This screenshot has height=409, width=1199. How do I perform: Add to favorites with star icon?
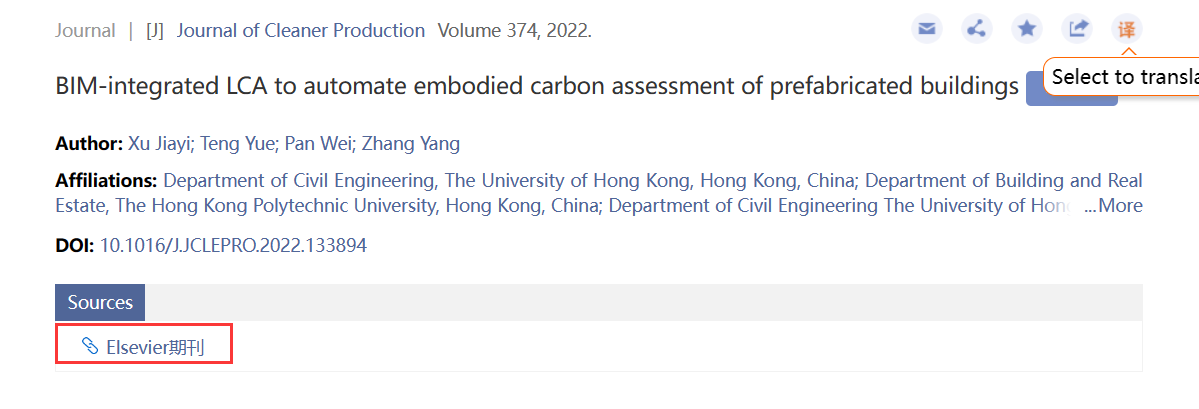pos(1027,29)
